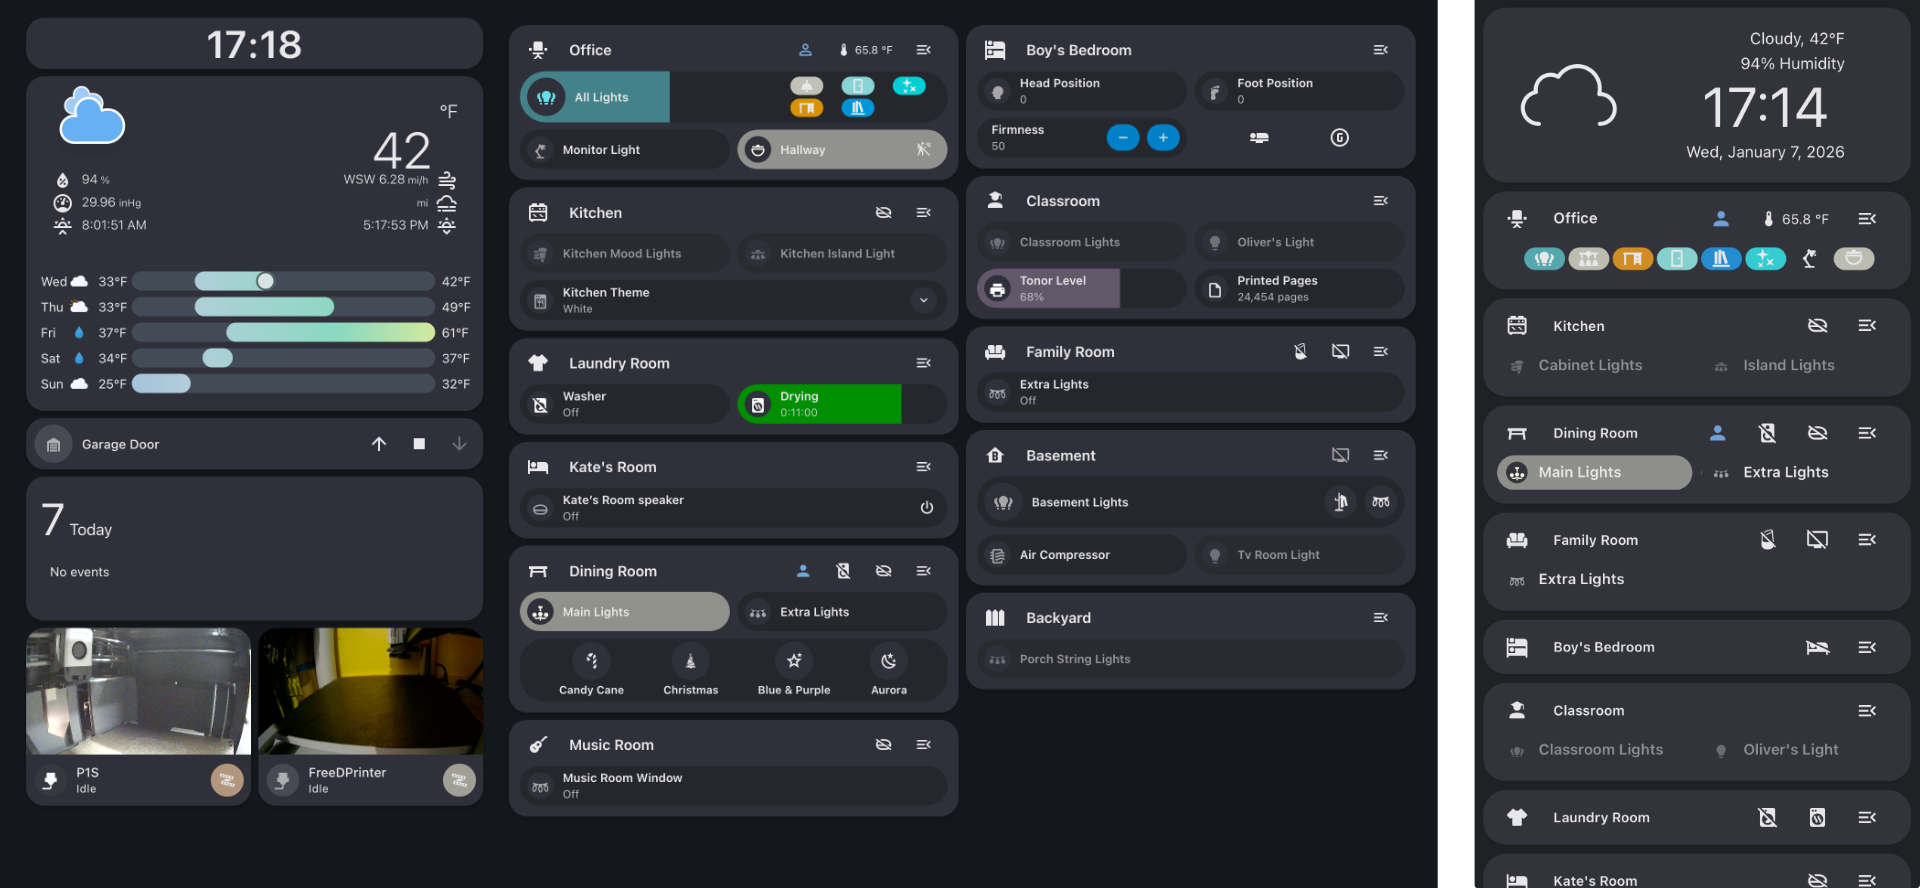Stop the garage door with the square button
Viewport: 1920px width, 888px height.
pos(419,444)
